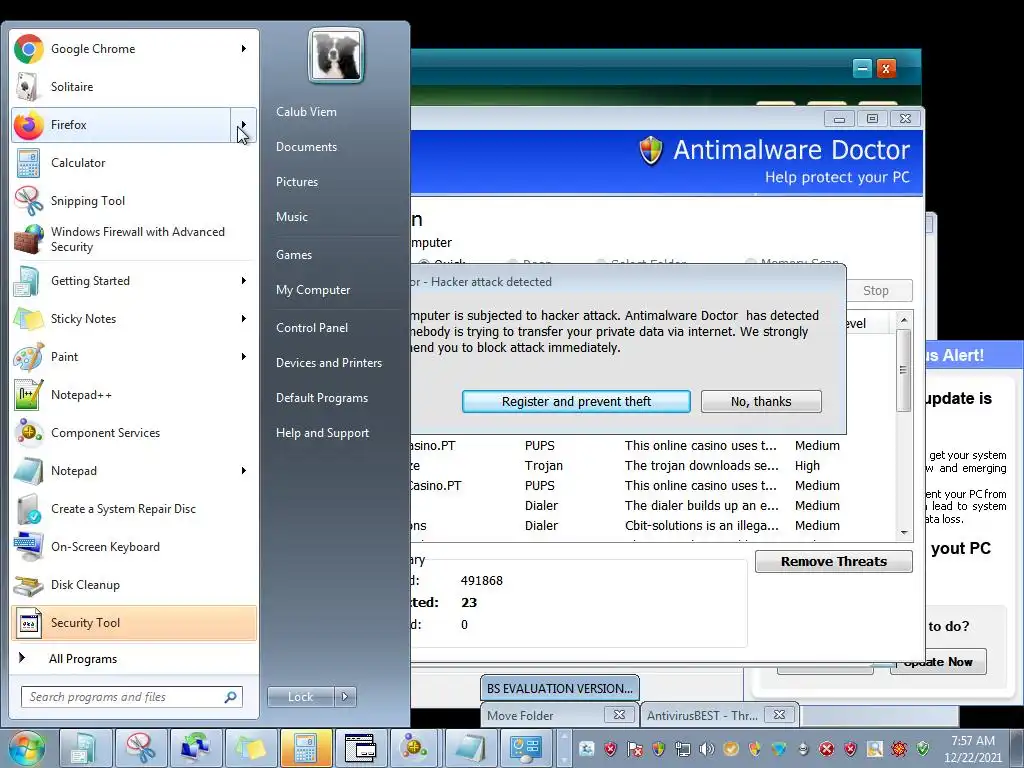The width and height of the screenshot is (1024, 768).
Task: Click the network connection tray icon
Action: click(682, 748)
